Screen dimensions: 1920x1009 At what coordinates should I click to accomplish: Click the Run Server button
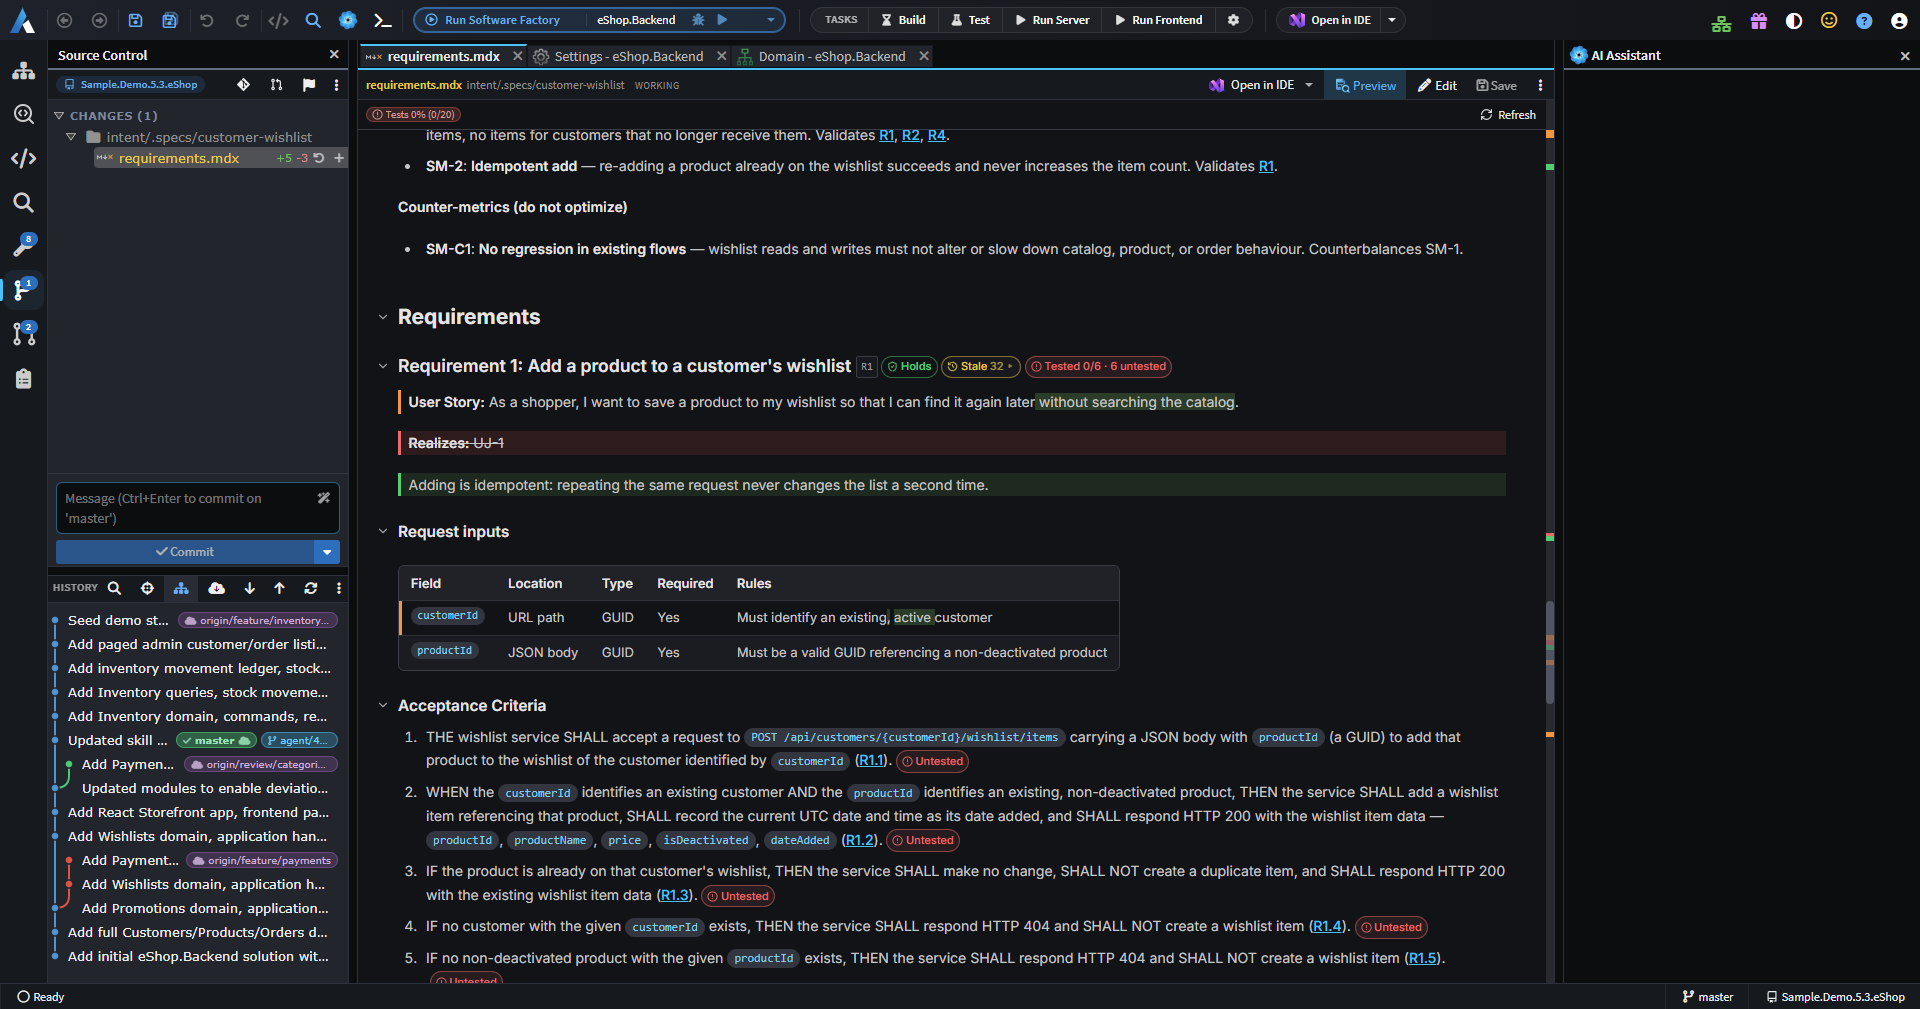point(1052,20)
